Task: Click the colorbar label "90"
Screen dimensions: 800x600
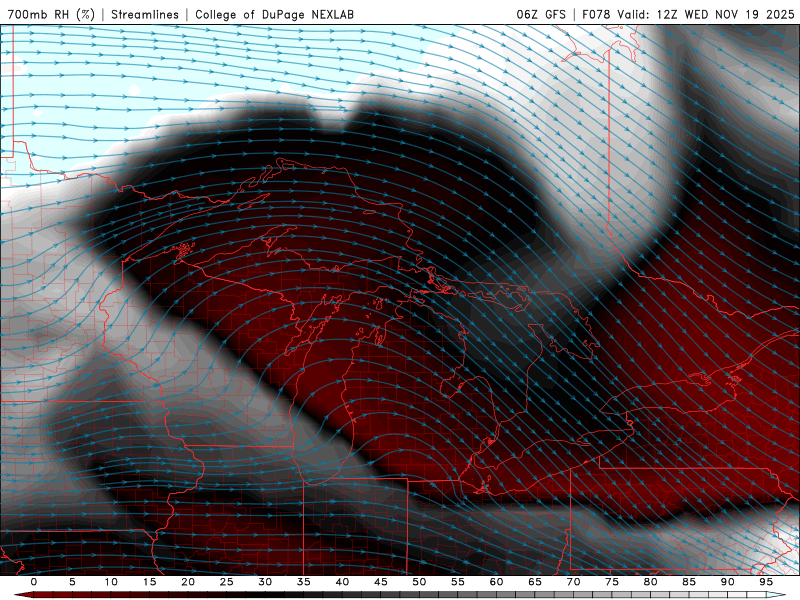Action: point(727,582)
